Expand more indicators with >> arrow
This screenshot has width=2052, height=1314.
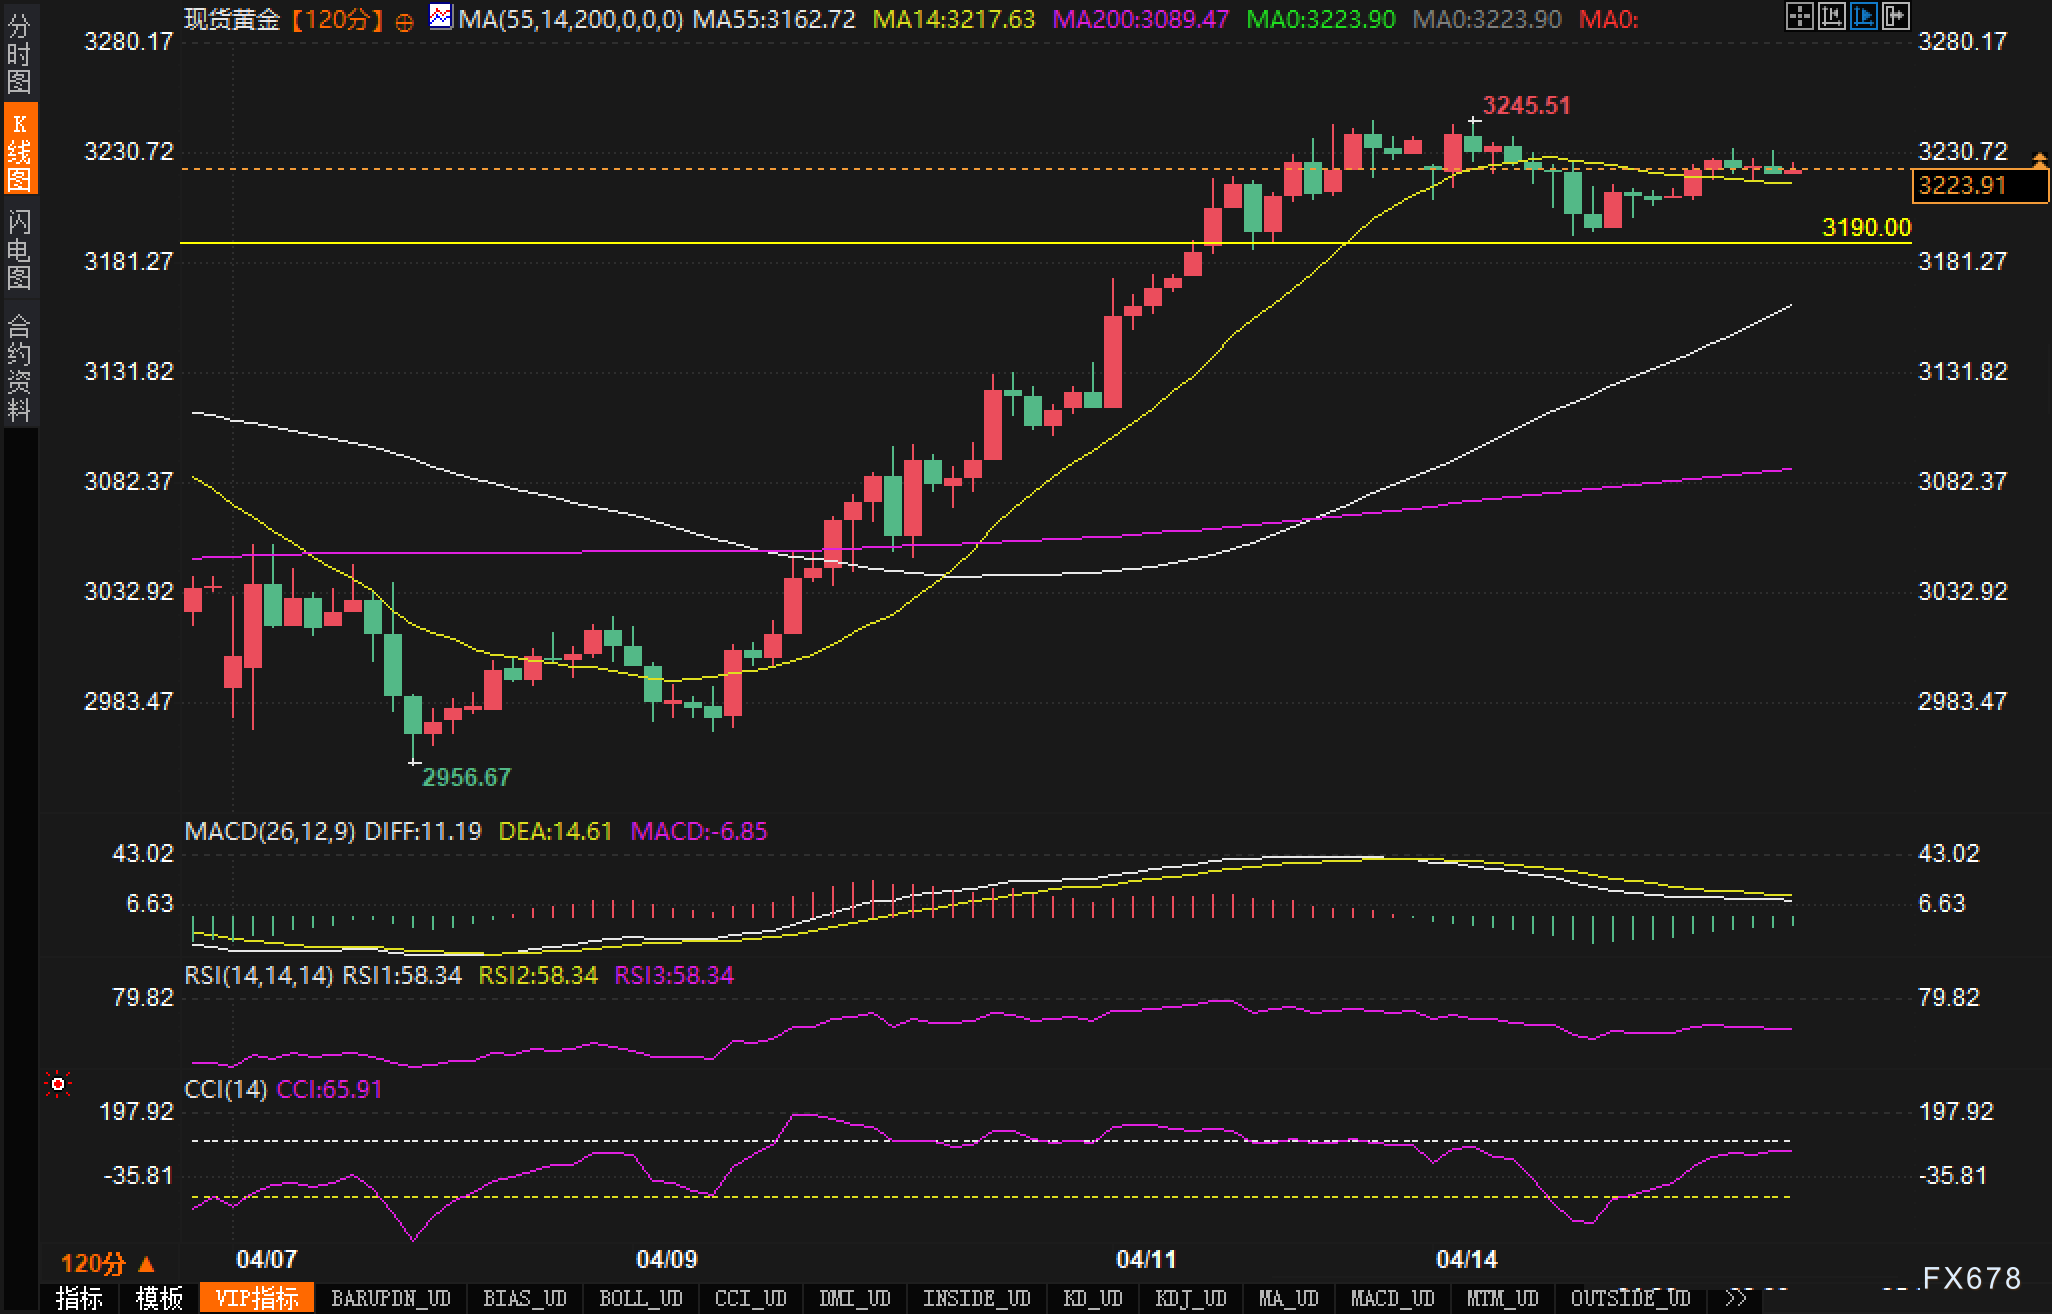coord(1738,1298)
